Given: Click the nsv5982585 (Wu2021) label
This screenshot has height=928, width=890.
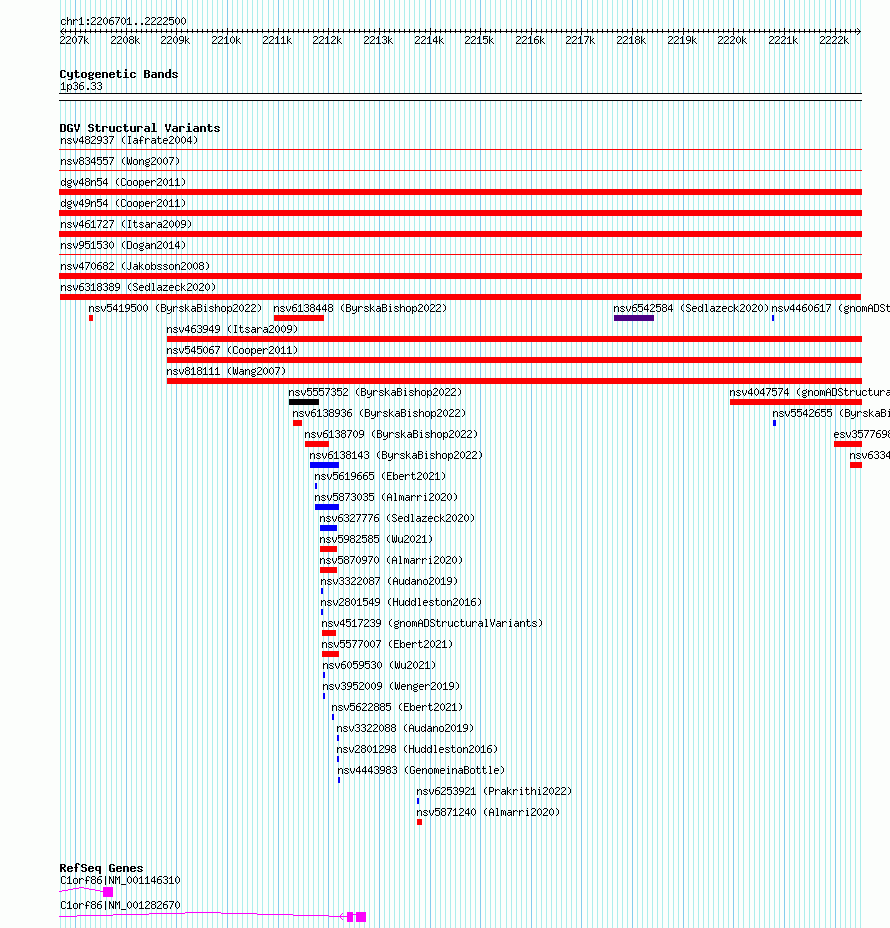Looking at the screenshot, I should (376, 539).
